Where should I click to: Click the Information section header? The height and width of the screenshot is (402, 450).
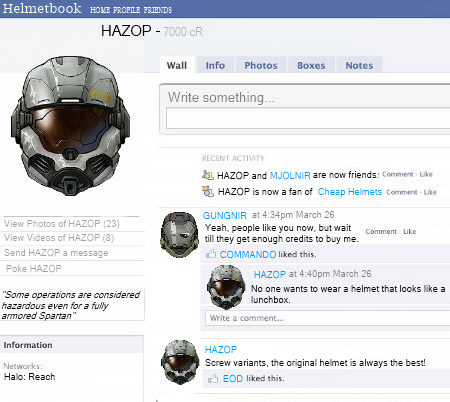(x=72, y=345)
